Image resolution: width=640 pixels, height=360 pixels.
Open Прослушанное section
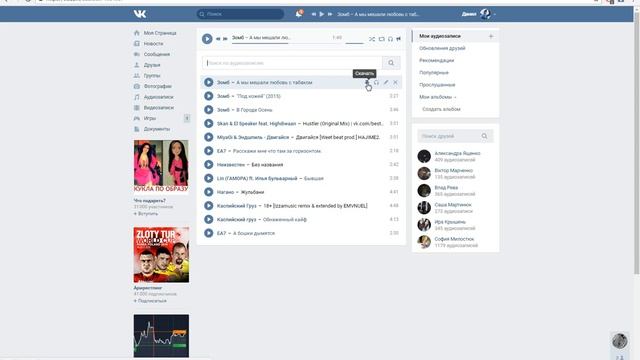(x=437, y=85)
